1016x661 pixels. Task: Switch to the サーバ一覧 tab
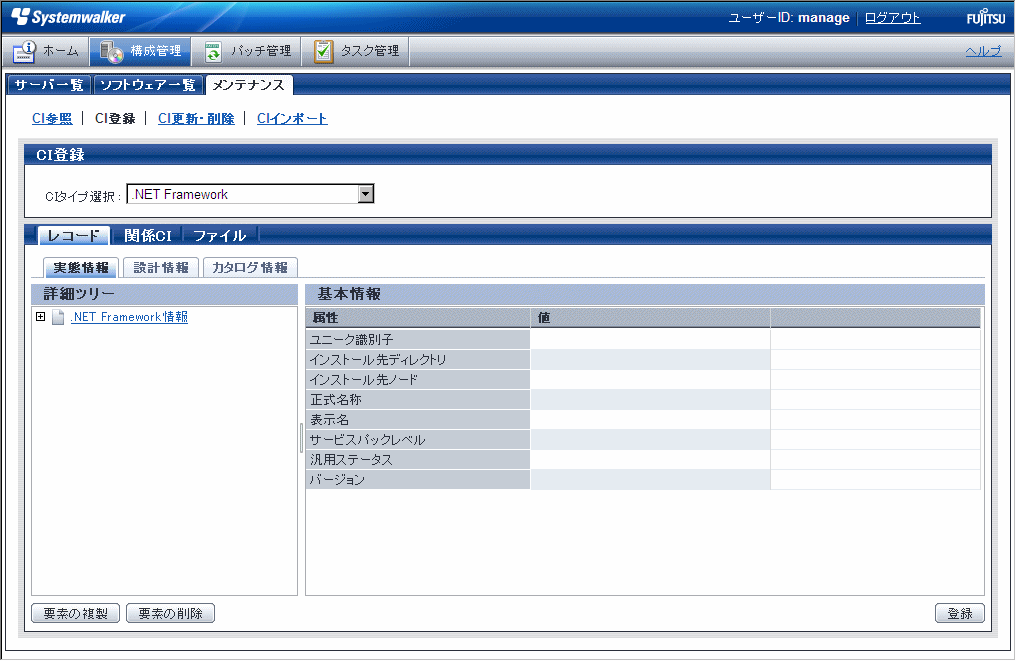point(49,85)
